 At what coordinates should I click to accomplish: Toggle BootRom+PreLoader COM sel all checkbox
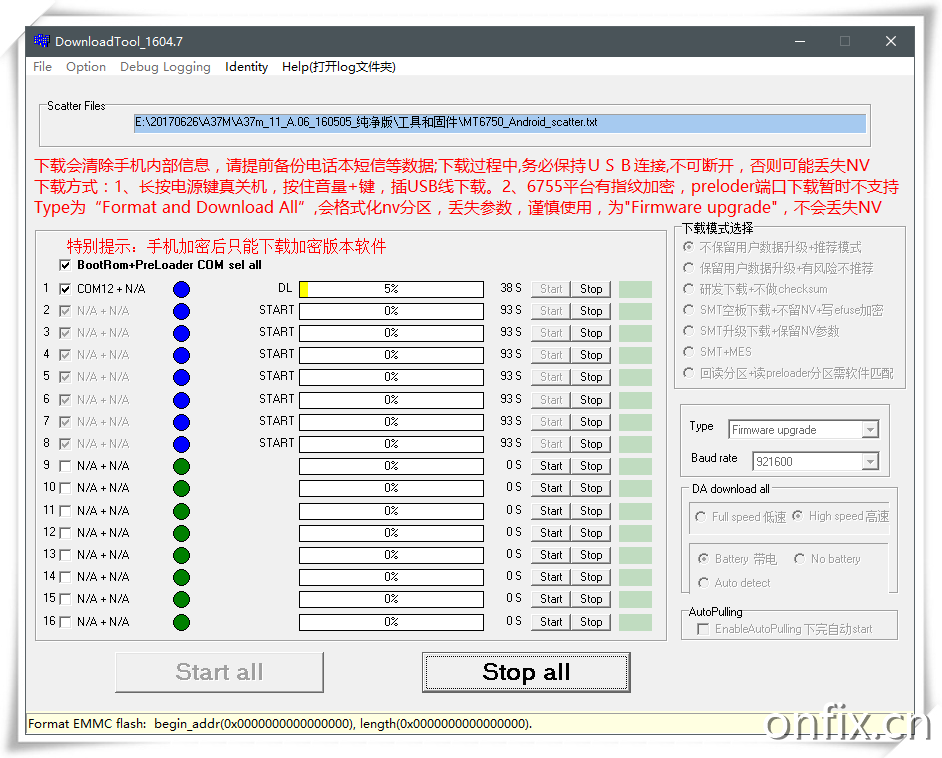pyautogui.click(x=65, y=265)
